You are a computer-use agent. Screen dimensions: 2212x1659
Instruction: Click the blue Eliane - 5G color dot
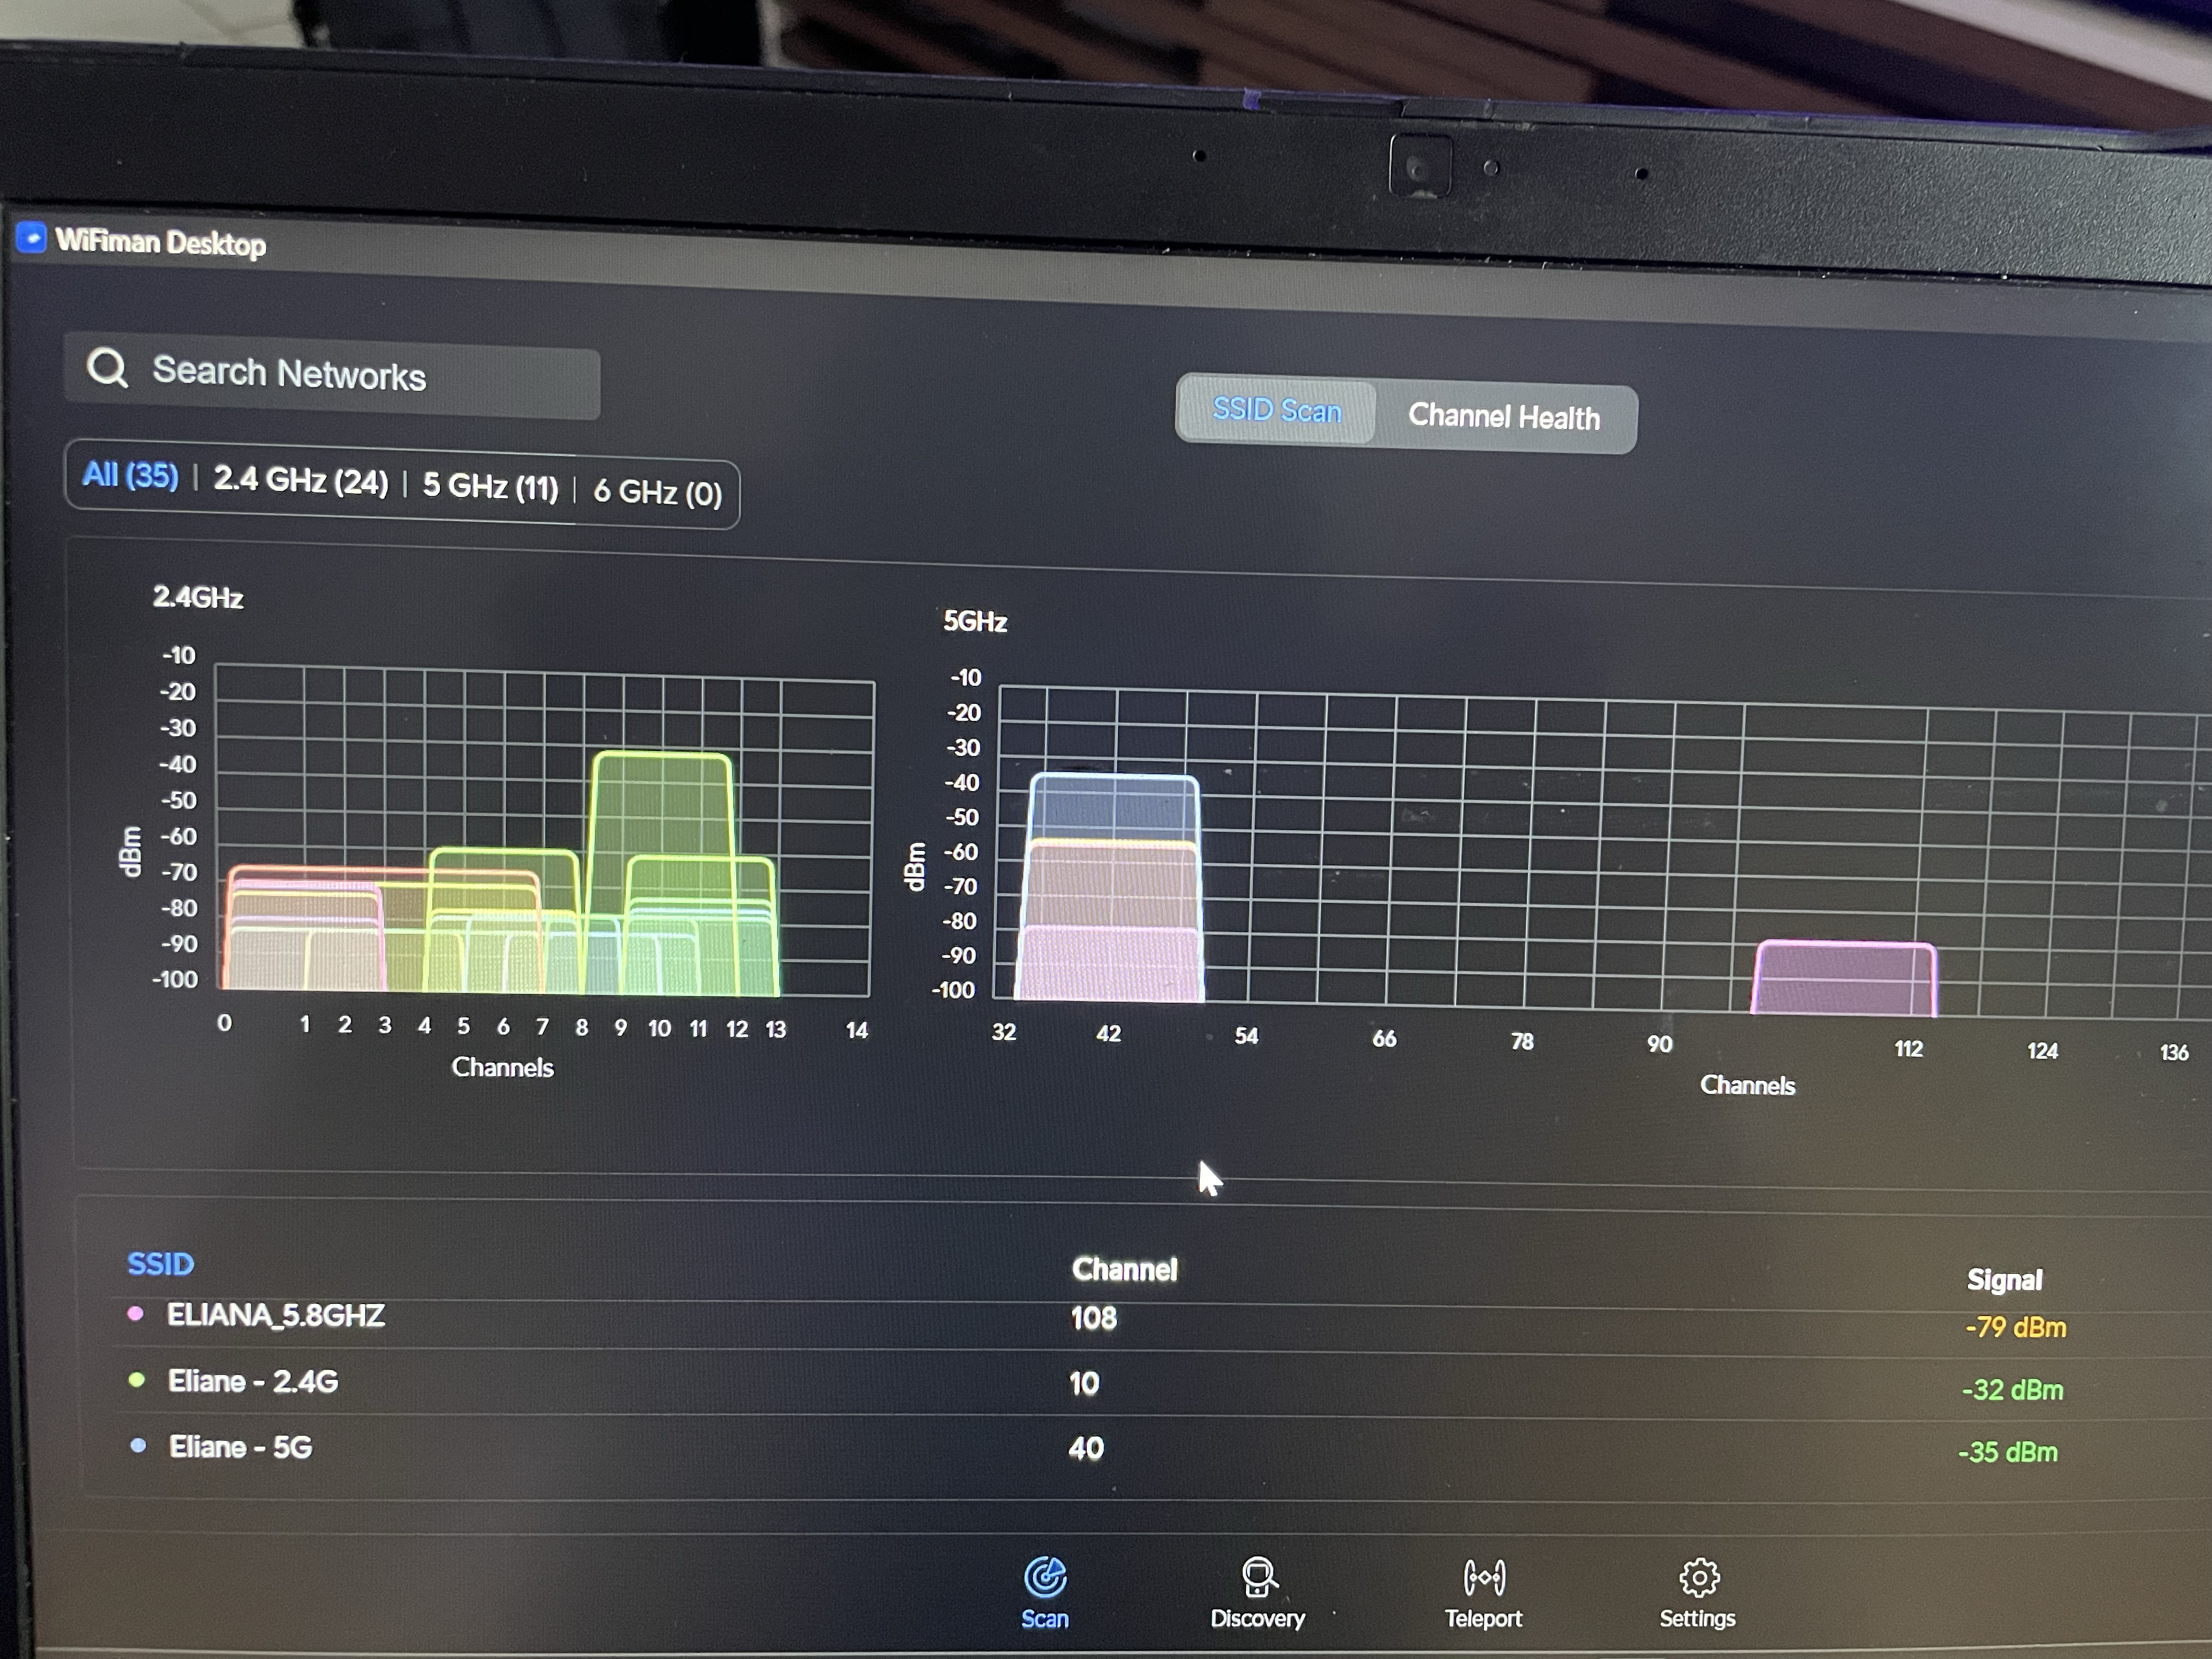[x=139, y=1446]
